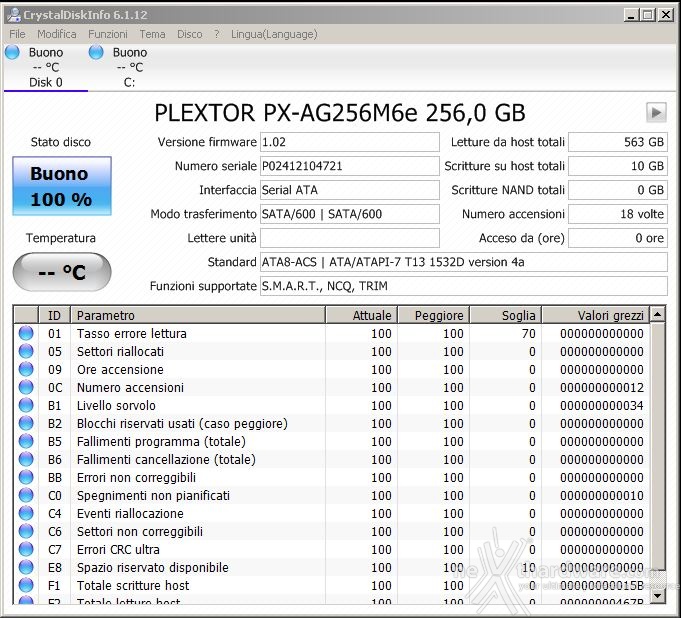Viewport: 681px width, 618px height.
Task: Click the Modo trasferimento SATA/600 field
Action: point(350,214)
